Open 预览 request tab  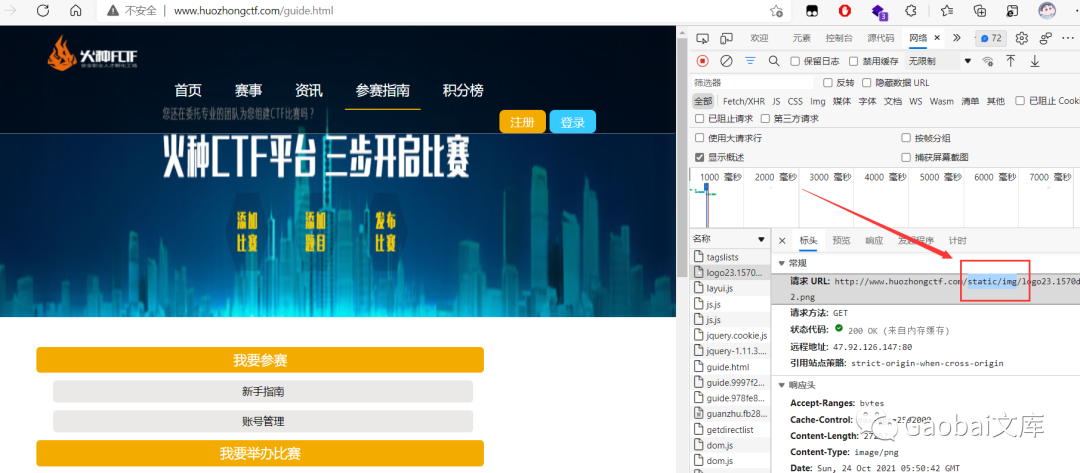click(841, 240)
